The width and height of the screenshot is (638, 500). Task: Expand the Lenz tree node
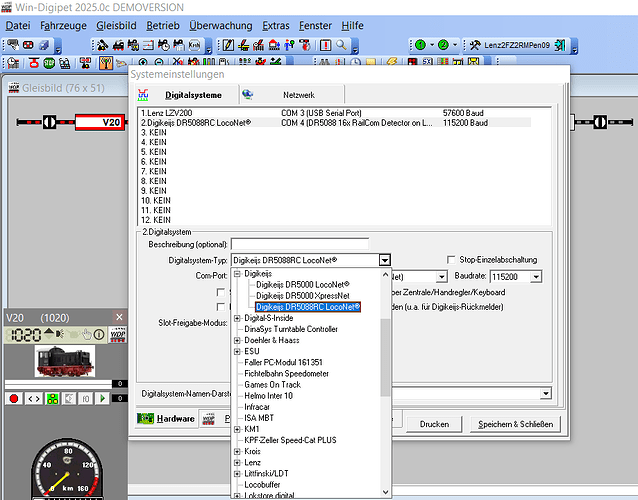tap(237, 463)
